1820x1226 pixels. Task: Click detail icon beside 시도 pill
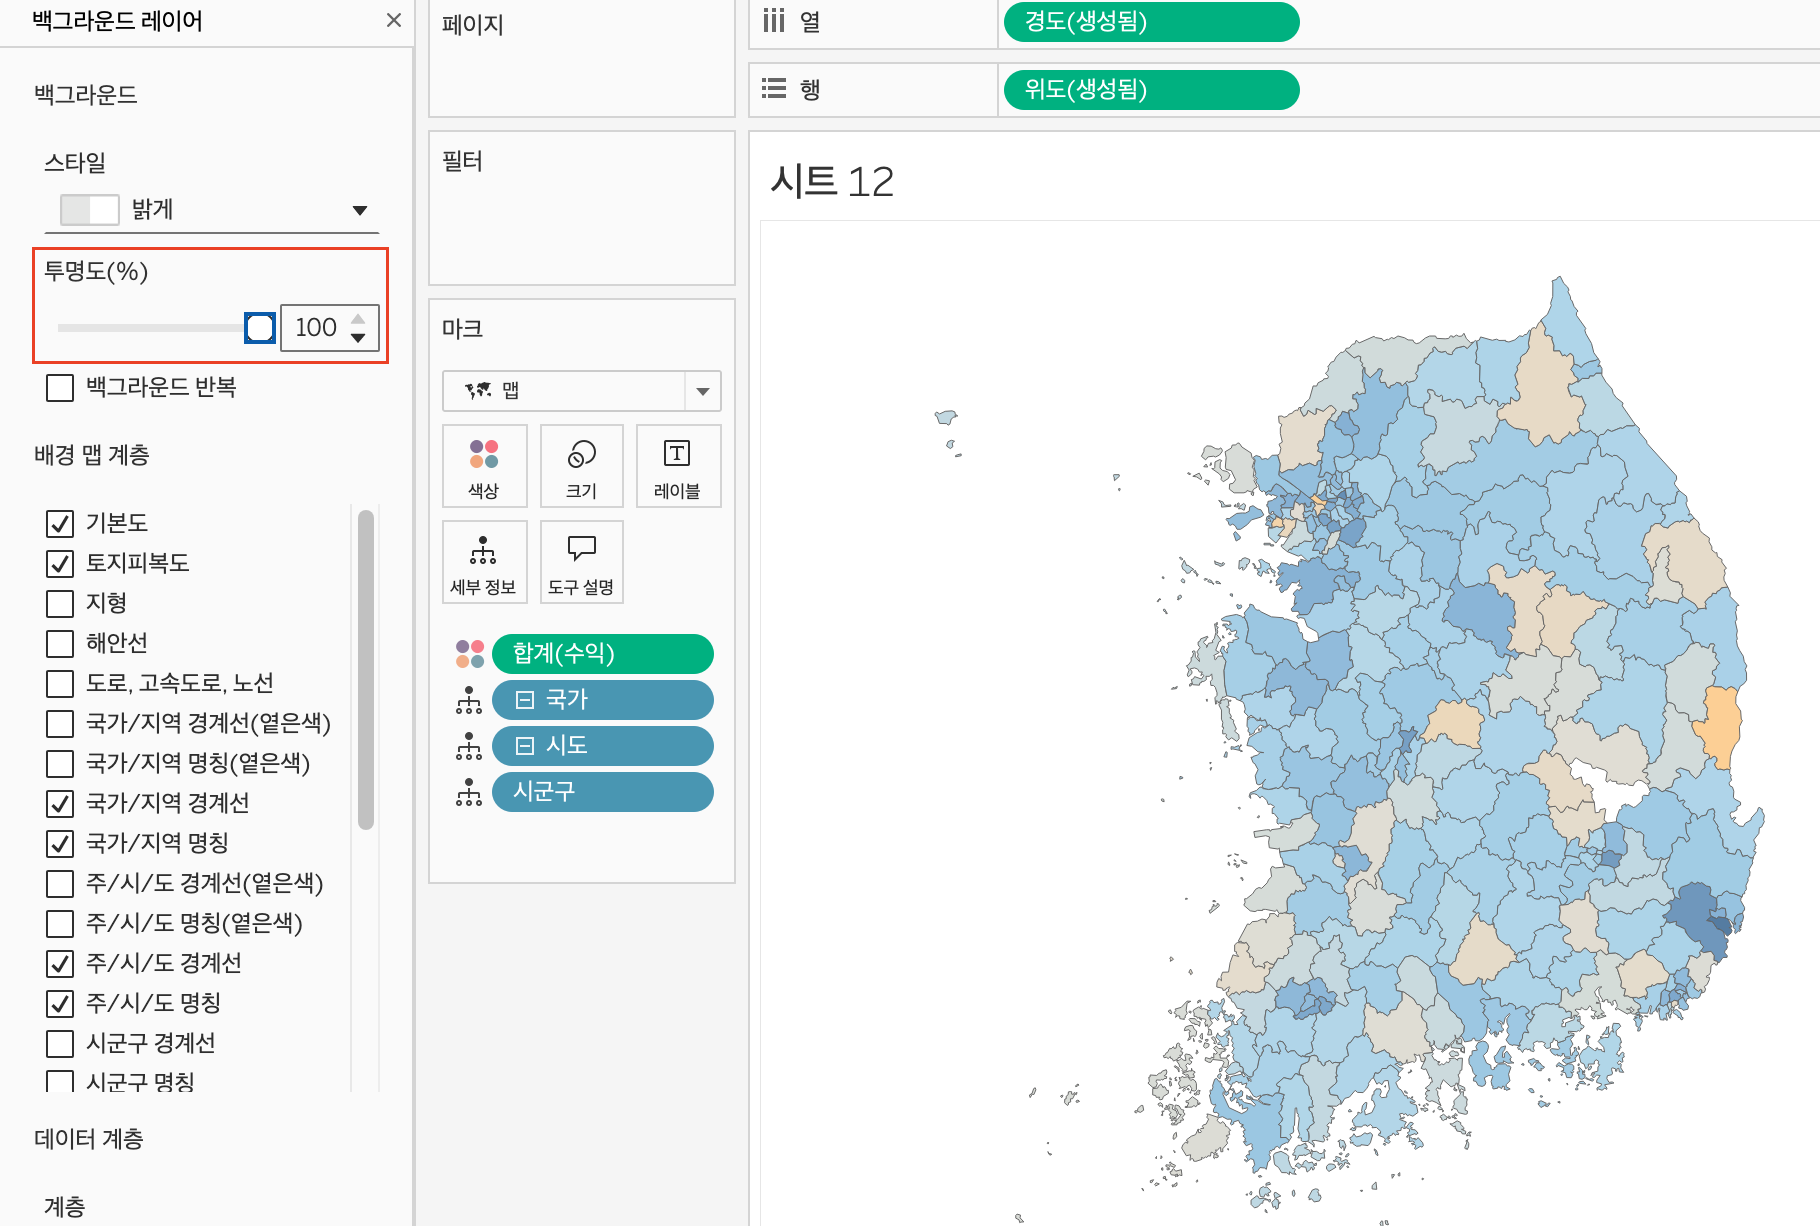pos(469,746)
